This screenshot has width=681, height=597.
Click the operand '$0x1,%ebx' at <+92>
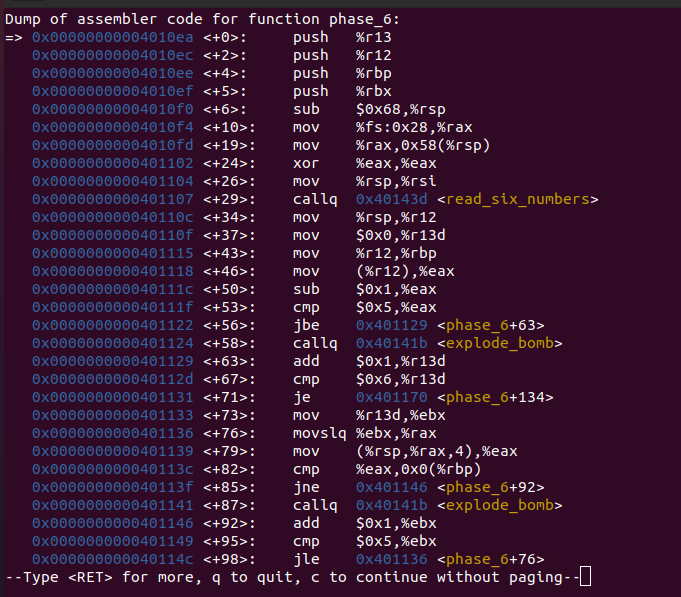pos(396,524)
